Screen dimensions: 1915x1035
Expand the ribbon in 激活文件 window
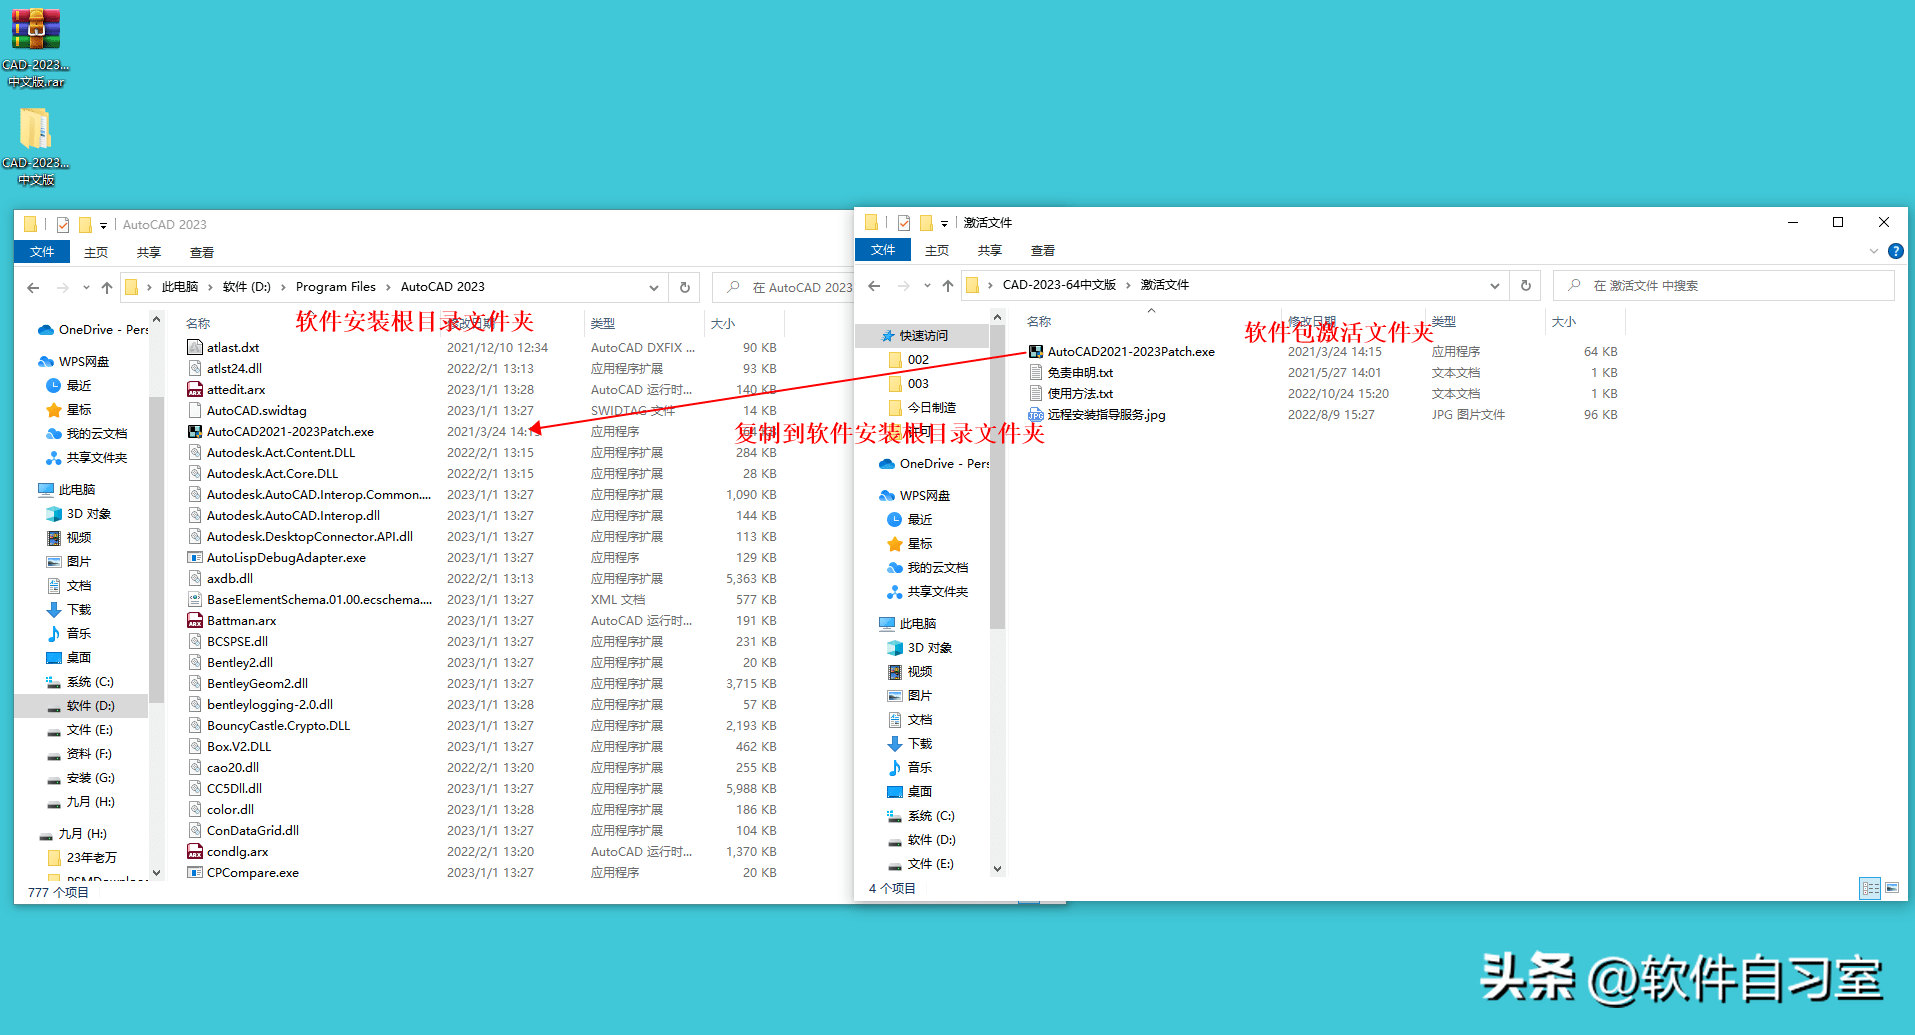[1874, 251]
